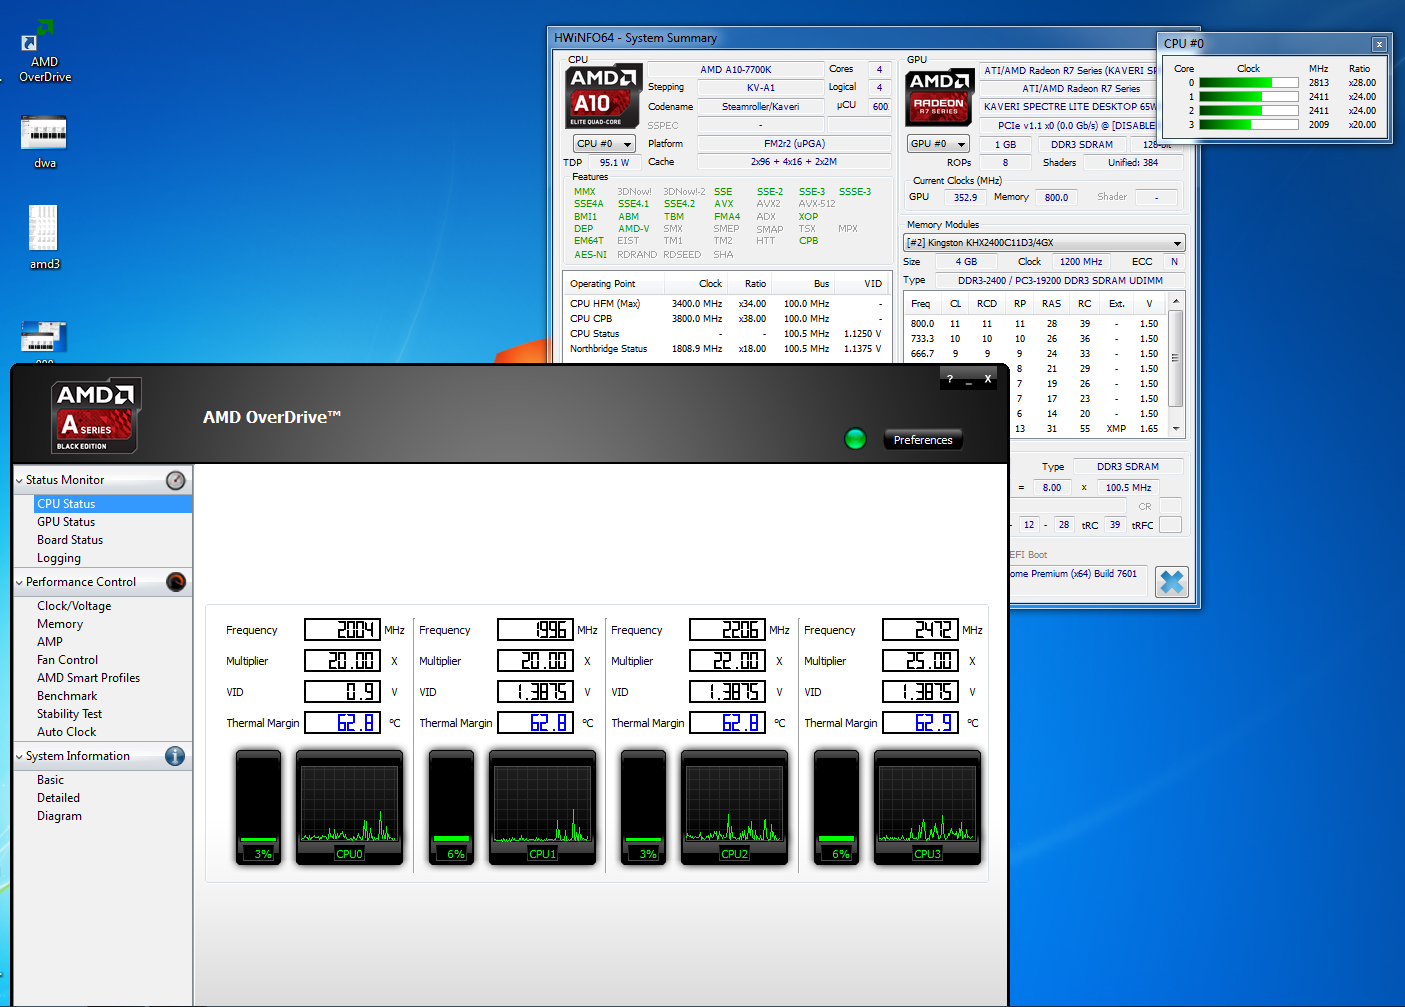The width and height of the screenshot is (1405, 1007).
Task: Collapse the System Information section
Action: 19,756
